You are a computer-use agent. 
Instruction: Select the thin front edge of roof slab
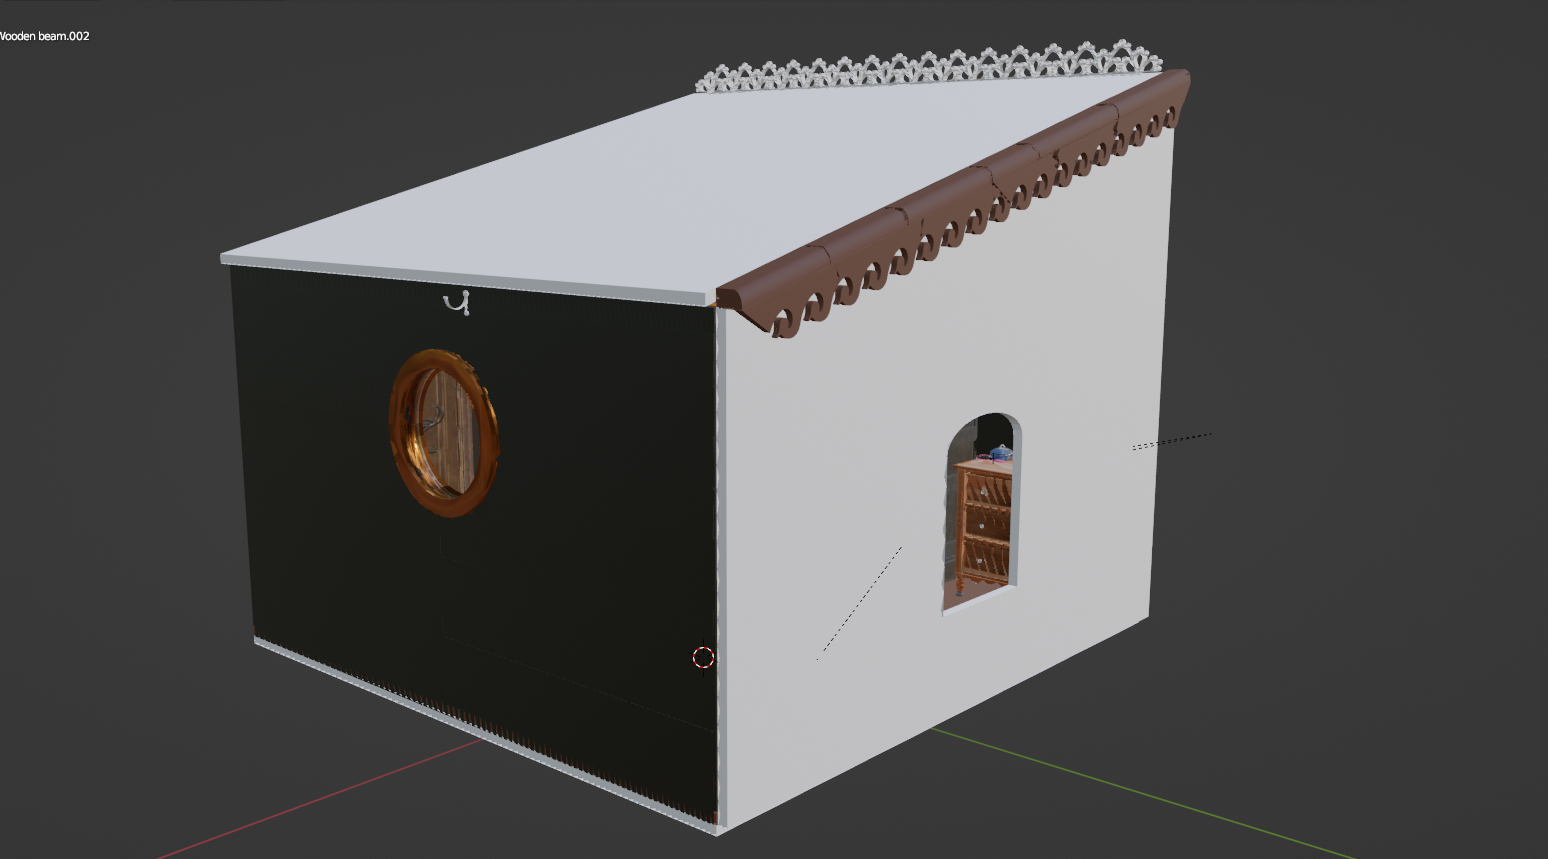coord(460,277)
